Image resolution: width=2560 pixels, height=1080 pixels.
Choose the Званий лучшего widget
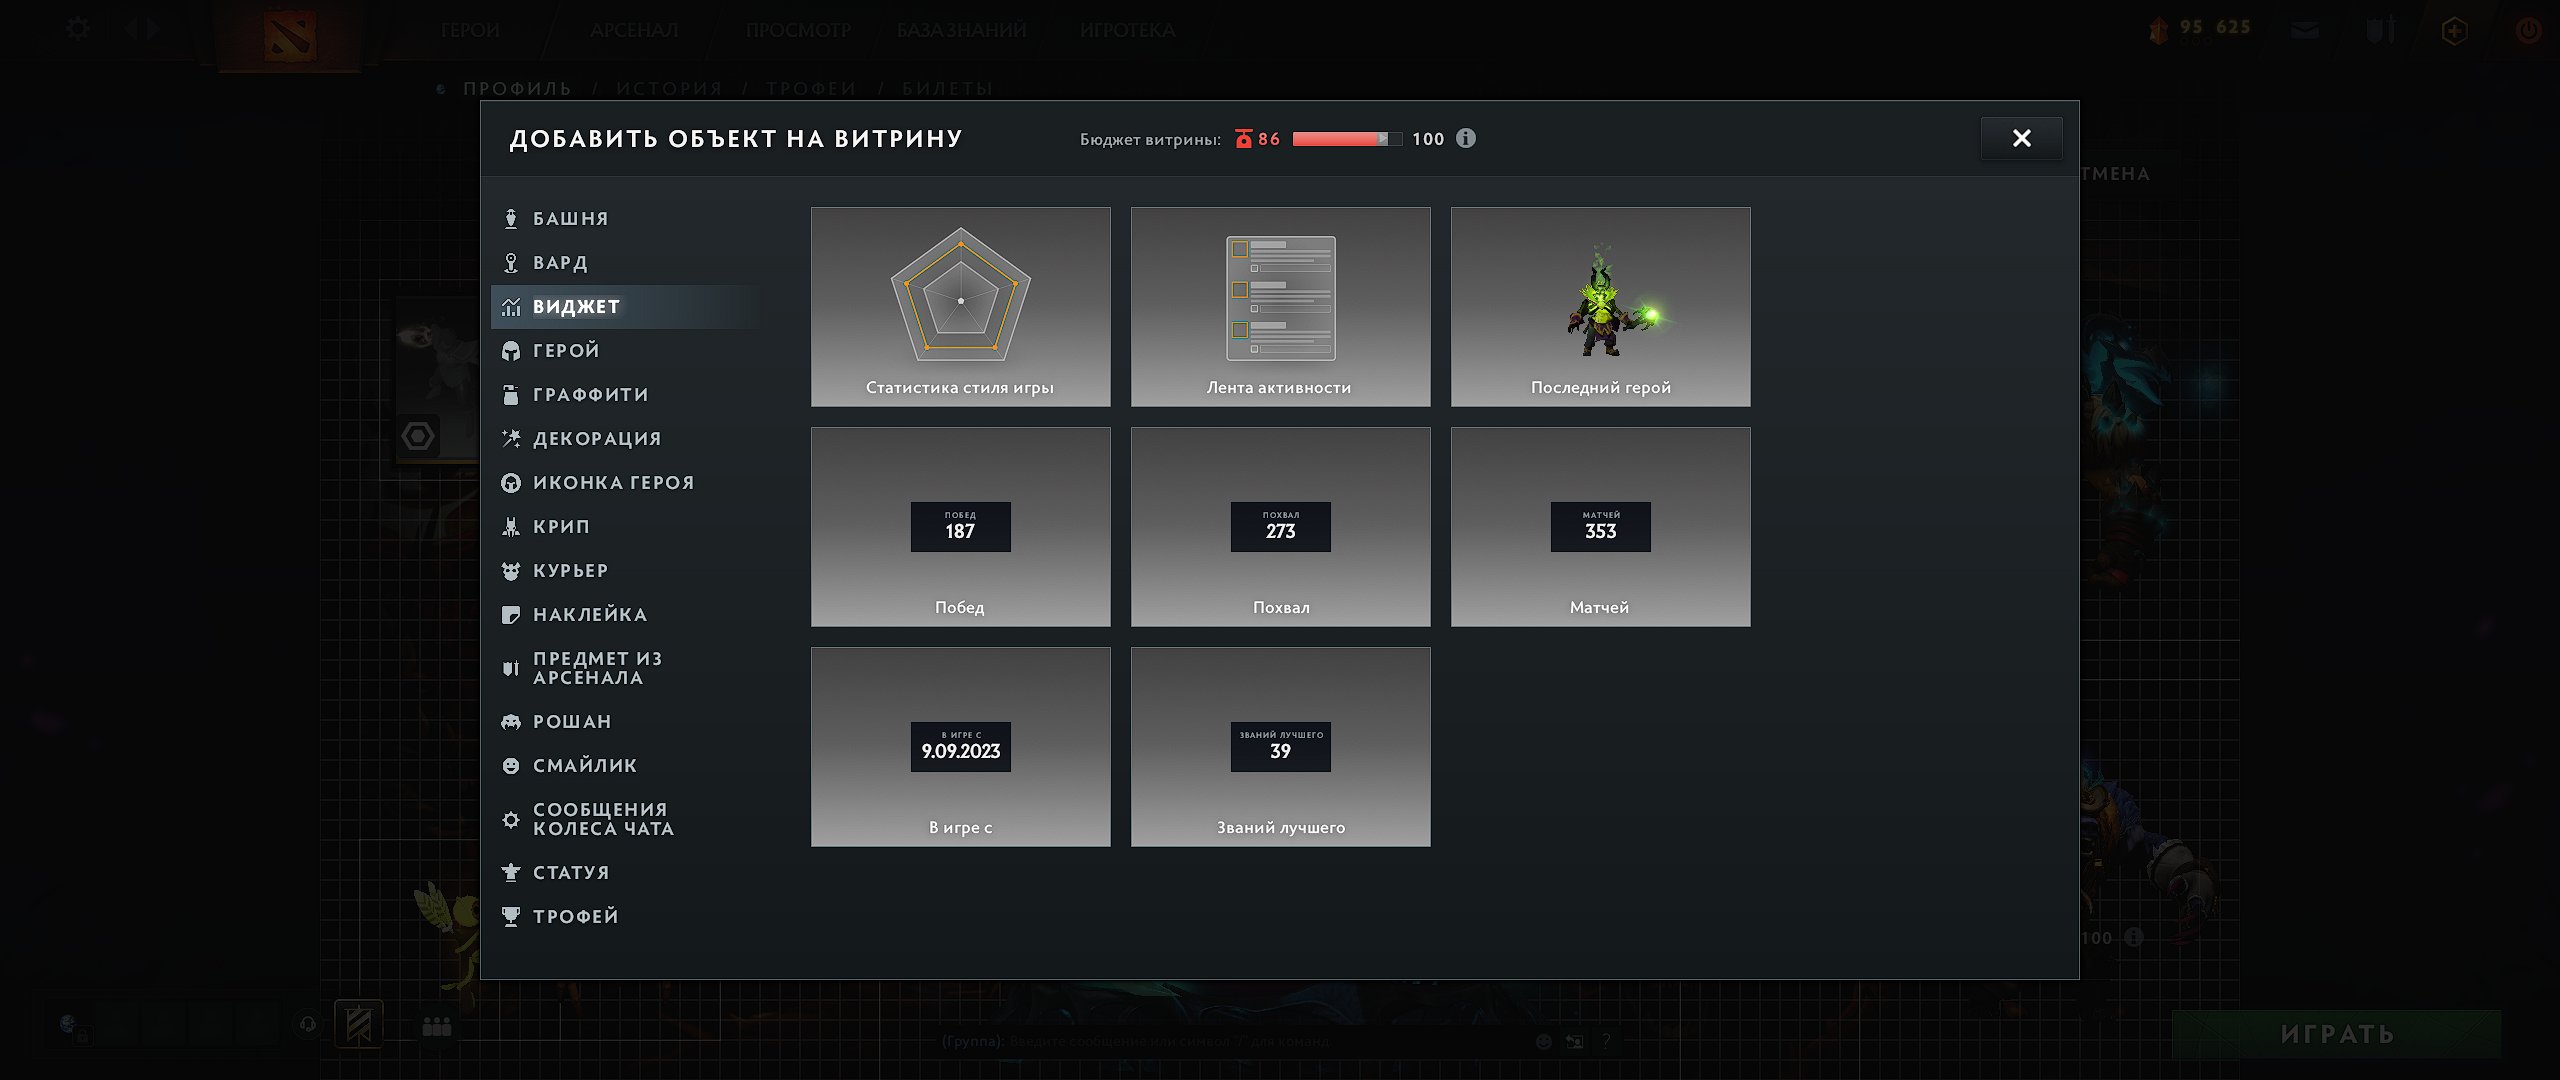click(x=1281, y=747)
